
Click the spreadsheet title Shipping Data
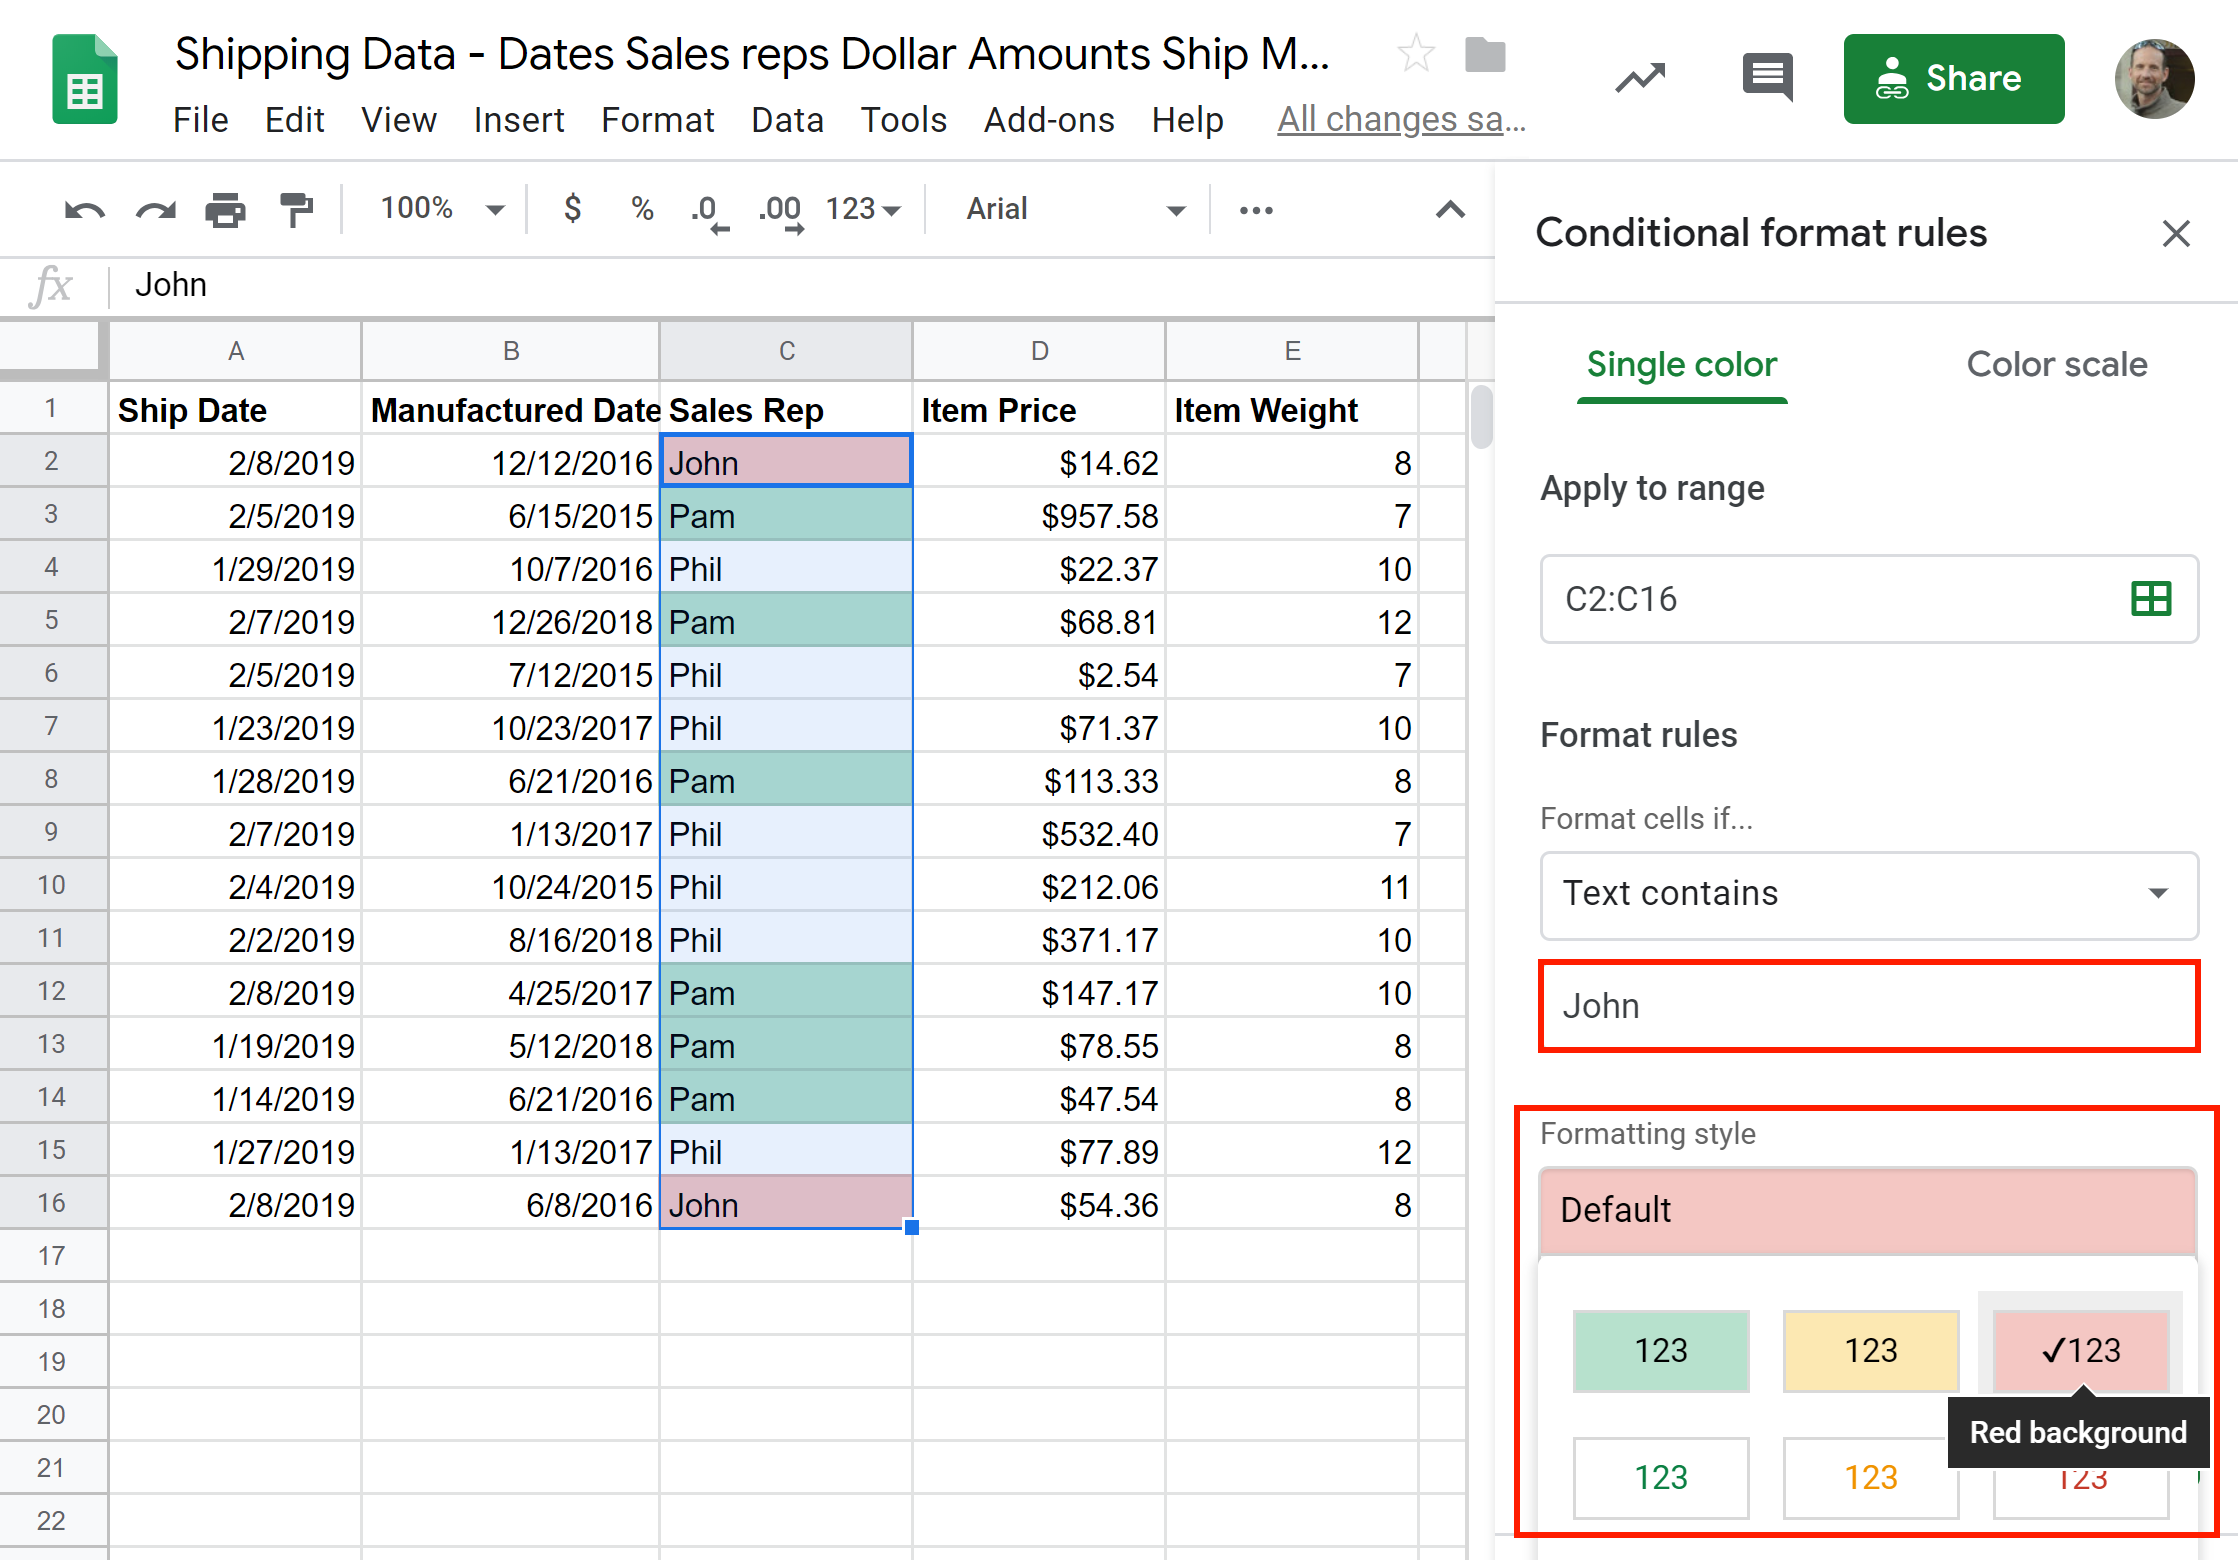(753, 54)
